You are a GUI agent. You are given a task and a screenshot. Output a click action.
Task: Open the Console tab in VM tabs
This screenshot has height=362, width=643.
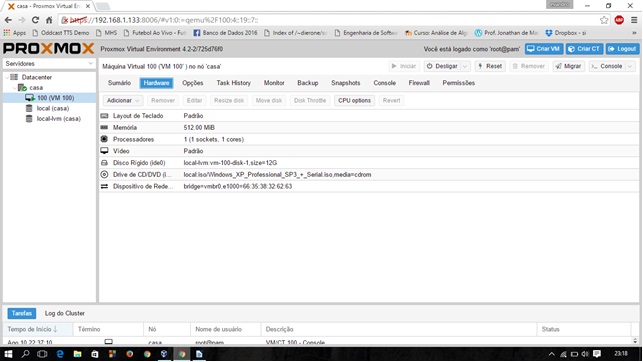coord(384,83)
